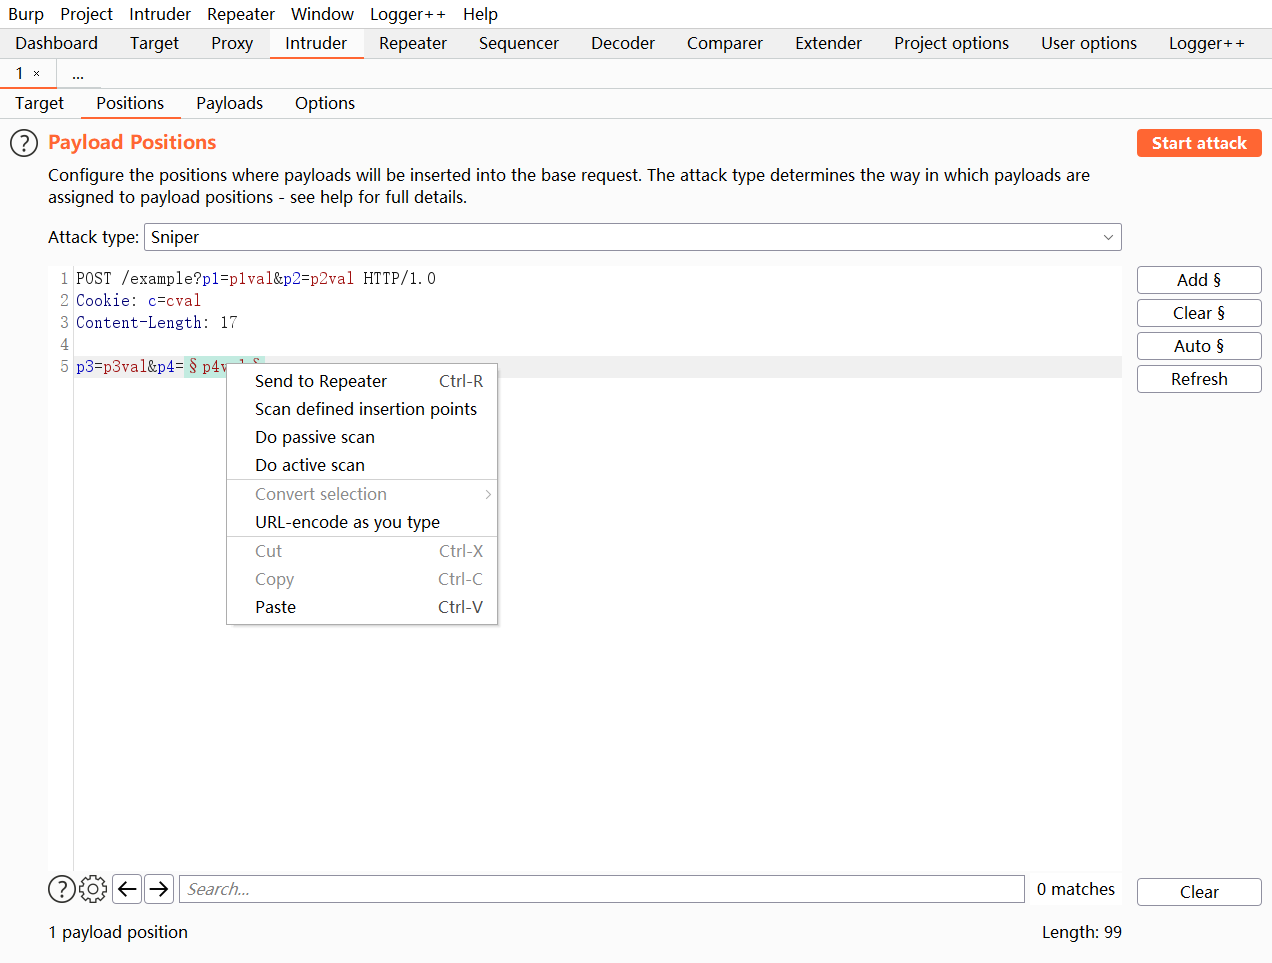Click the search help question mark icon
Viewport: 1272px width, 963px height.
(62, 889)
